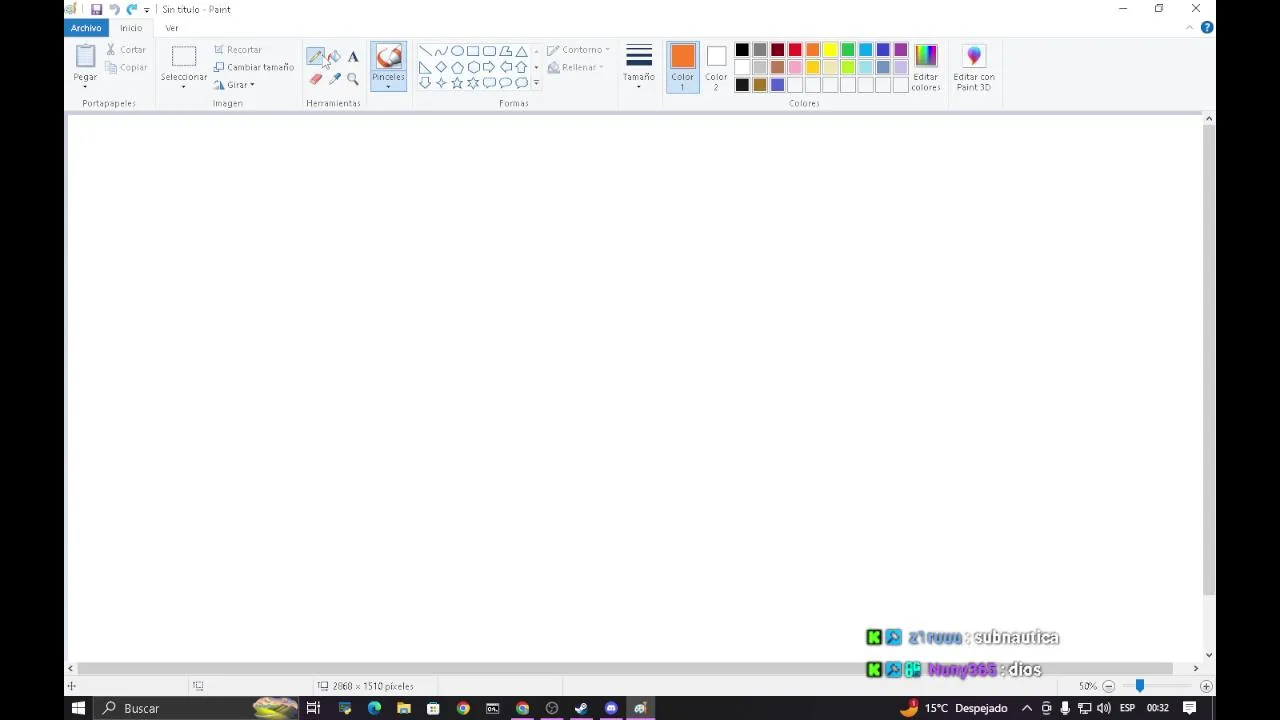Collapse the ribbon with the chevron
The image size is (1280, 720).
point(1189,27)
